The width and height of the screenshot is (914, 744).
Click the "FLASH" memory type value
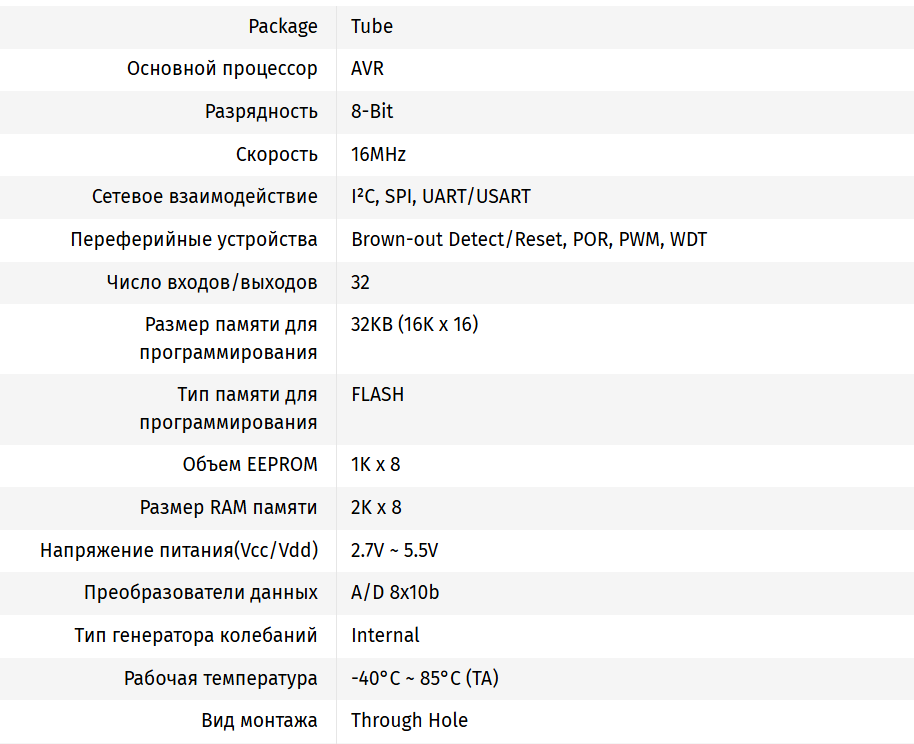coord(377,394)
